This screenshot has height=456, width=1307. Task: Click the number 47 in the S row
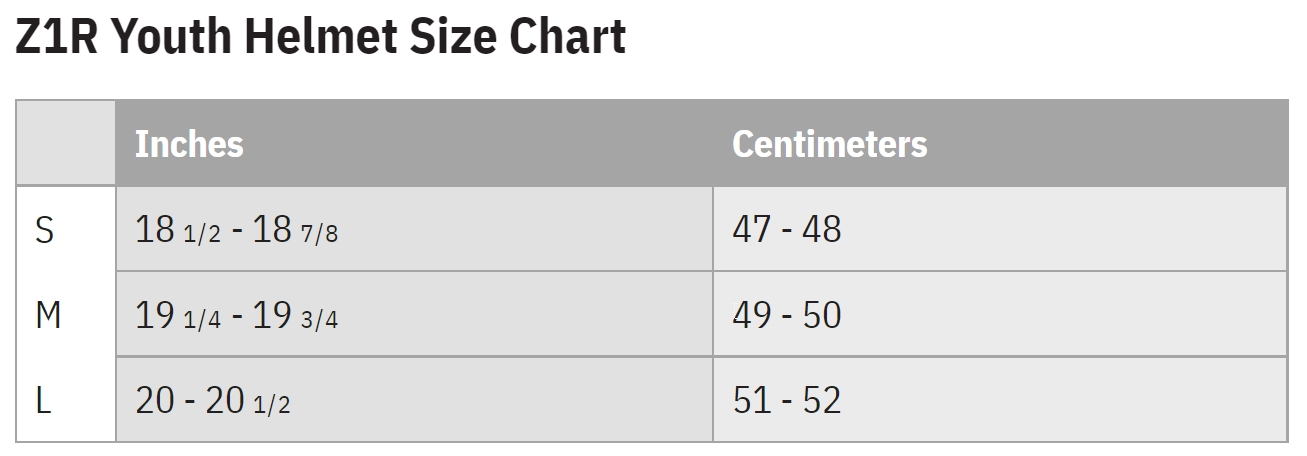coord(752,230)
